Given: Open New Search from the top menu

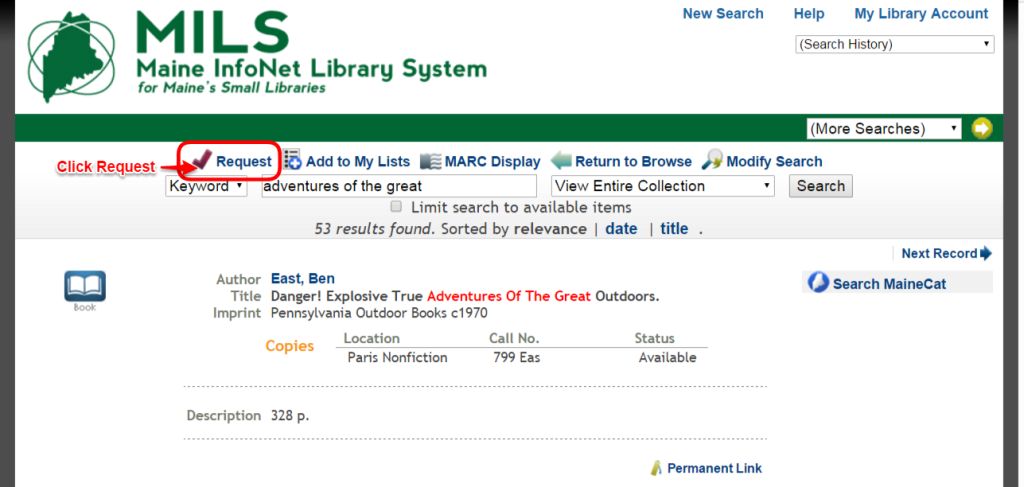Looking at the screenshot, I should tap(722, 14).
